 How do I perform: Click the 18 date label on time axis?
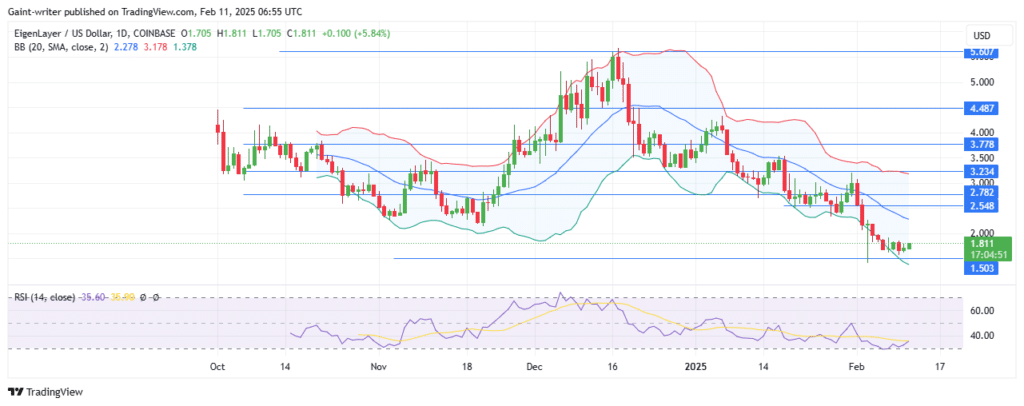467,367
